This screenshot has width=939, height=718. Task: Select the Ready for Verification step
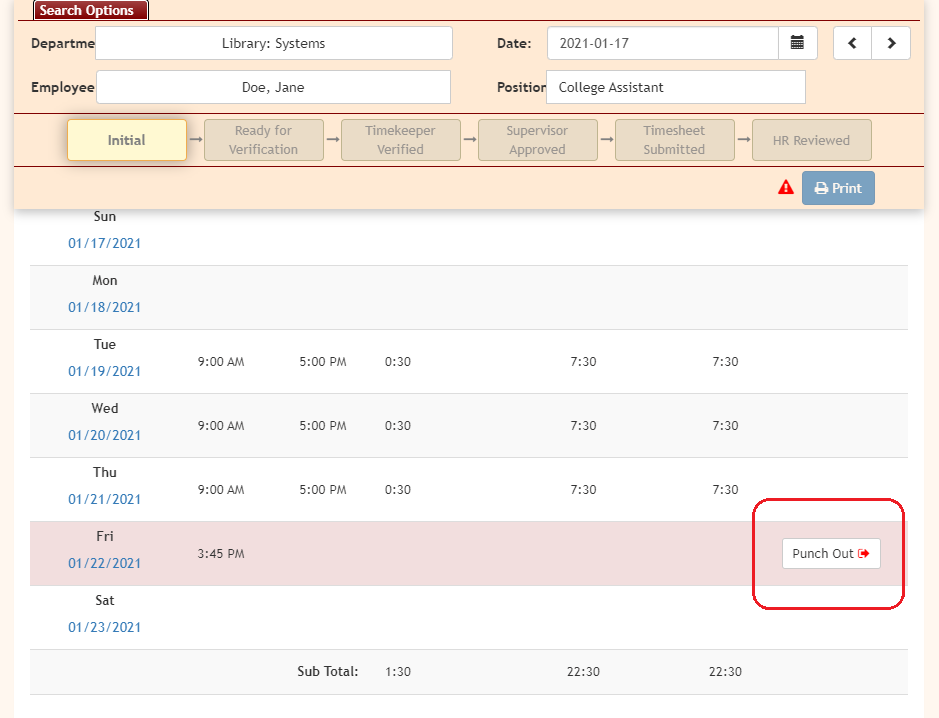point(264,140)
